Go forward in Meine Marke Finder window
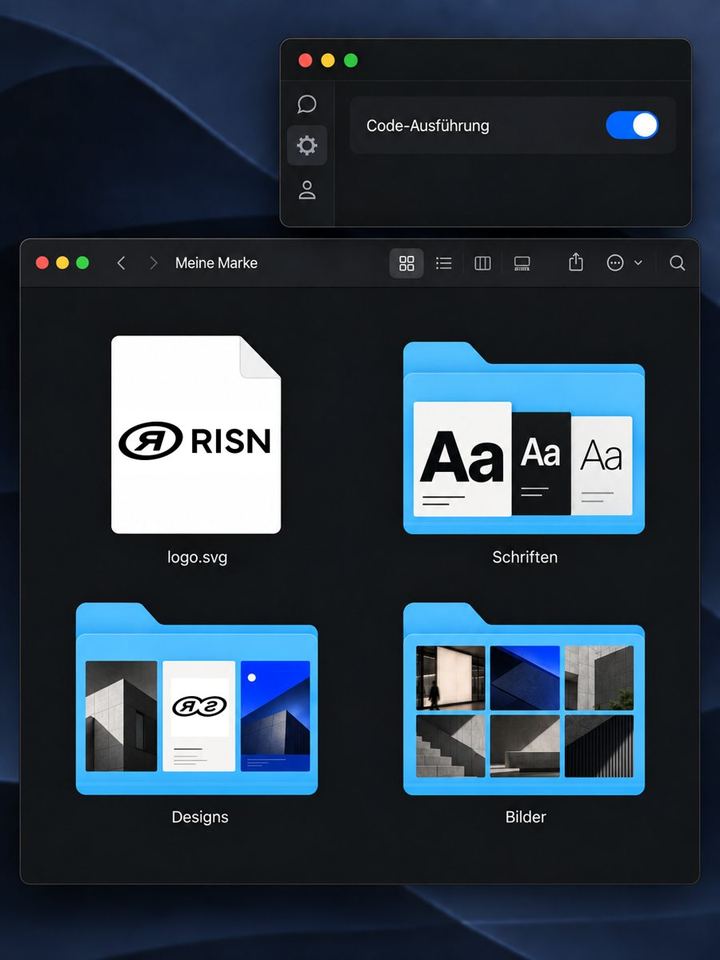The width and height of the screenshot is (720, 960). pos(154,263)
